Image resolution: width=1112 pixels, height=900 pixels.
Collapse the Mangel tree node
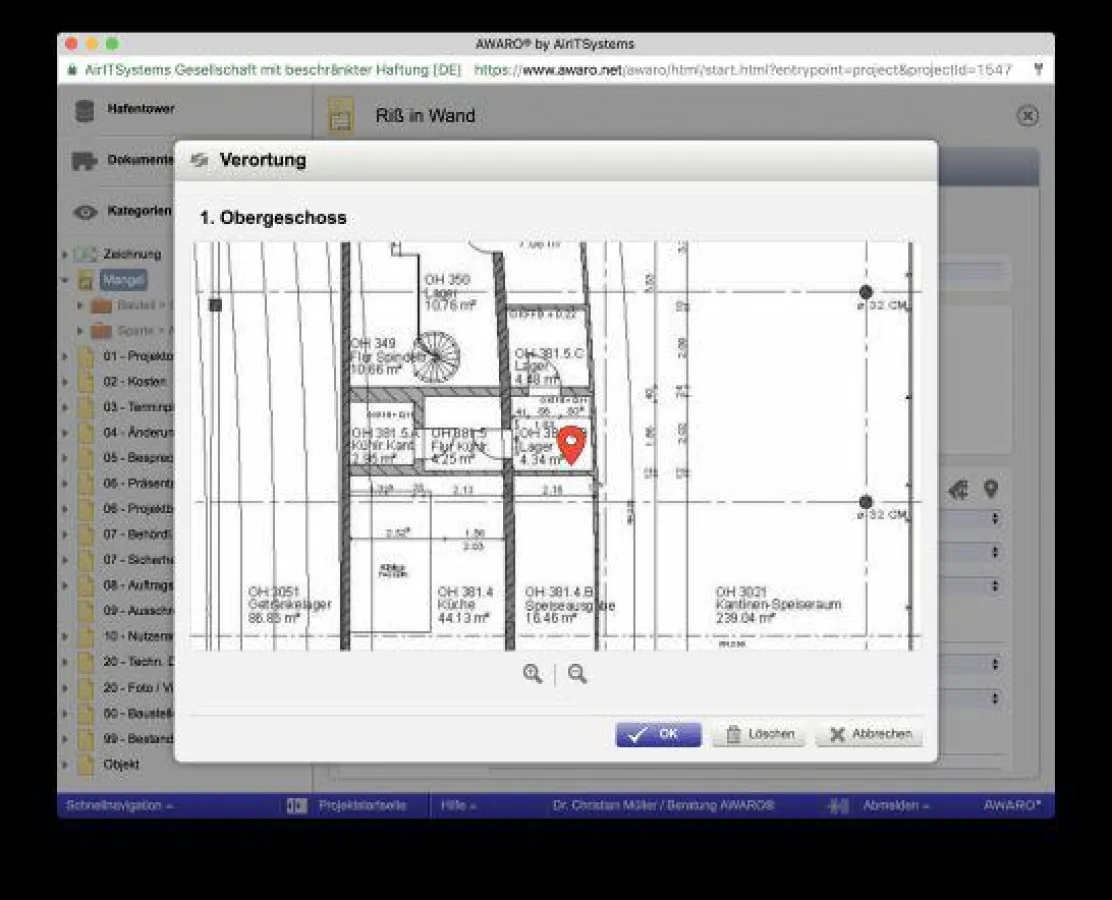point(65,281)
